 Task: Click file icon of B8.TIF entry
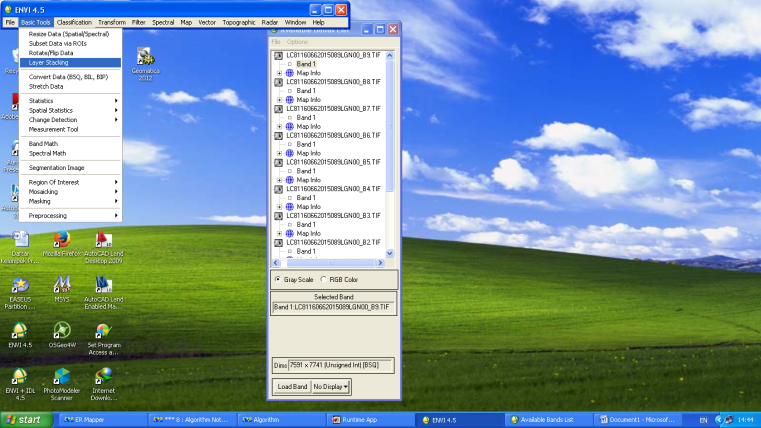pyautogui.click(x=279, y=82)
